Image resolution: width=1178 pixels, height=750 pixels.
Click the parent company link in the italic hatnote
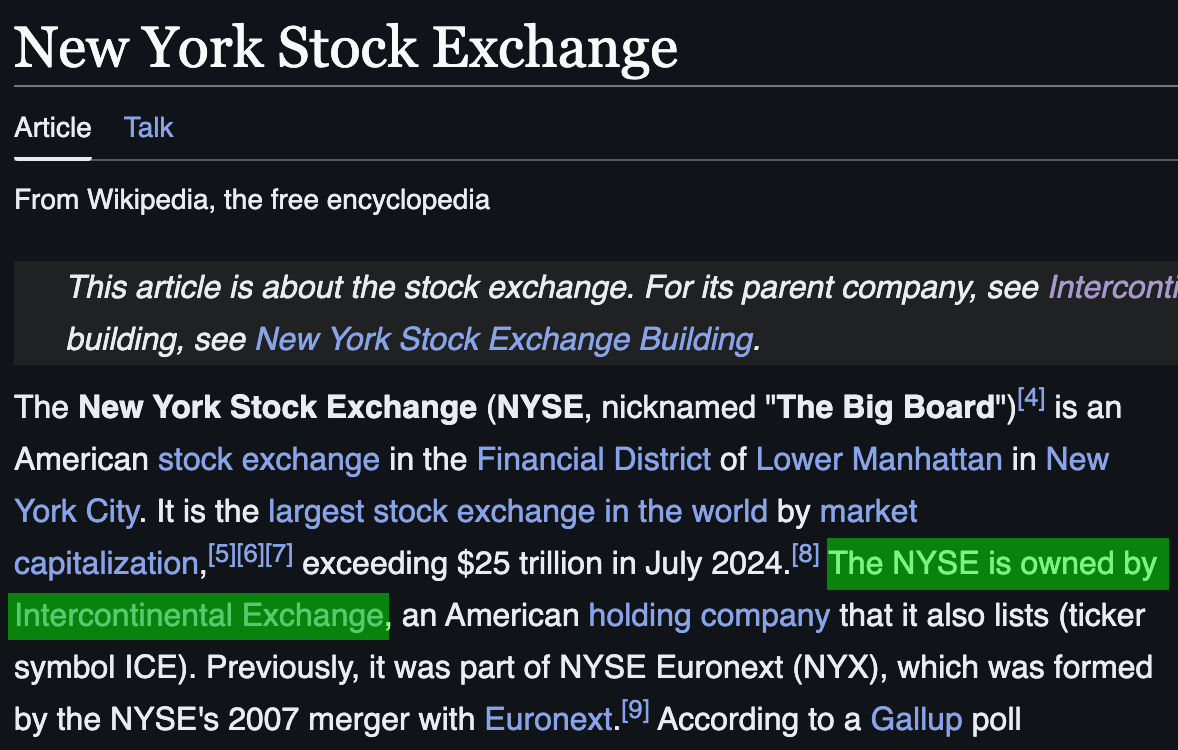pyautogui.click(x=1112, y=289)
